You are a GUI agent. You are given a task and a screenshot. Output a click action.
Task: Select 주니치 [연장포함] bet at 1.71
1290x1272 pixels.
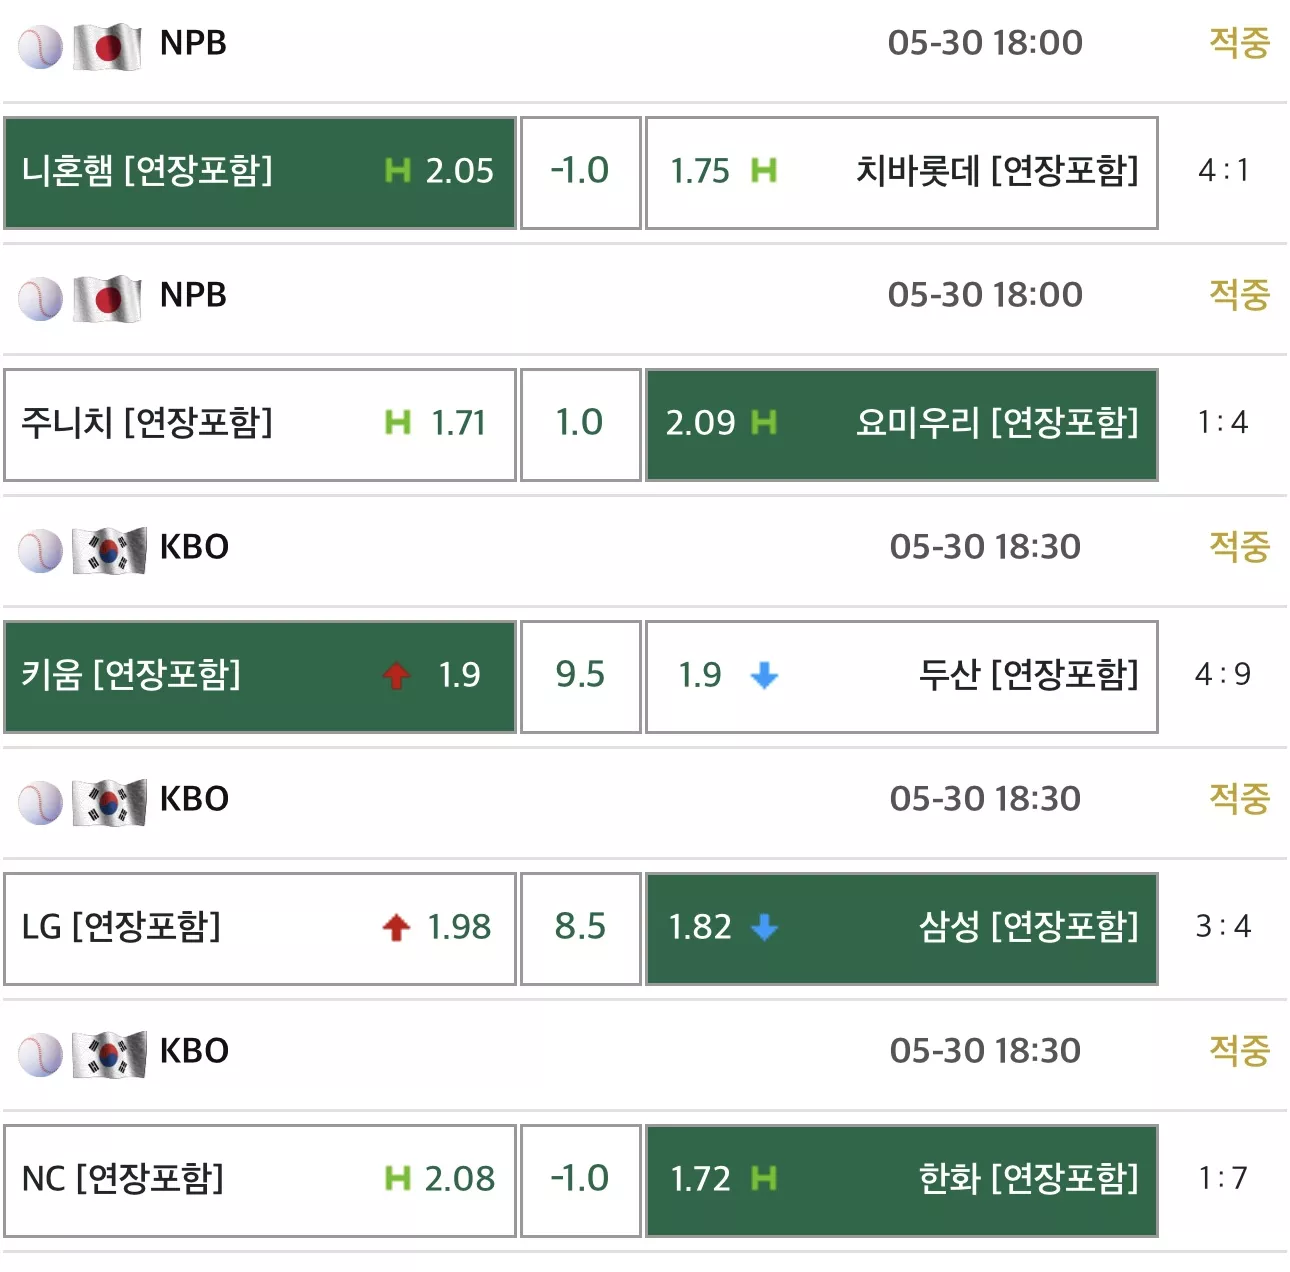(x=260, y=425)
